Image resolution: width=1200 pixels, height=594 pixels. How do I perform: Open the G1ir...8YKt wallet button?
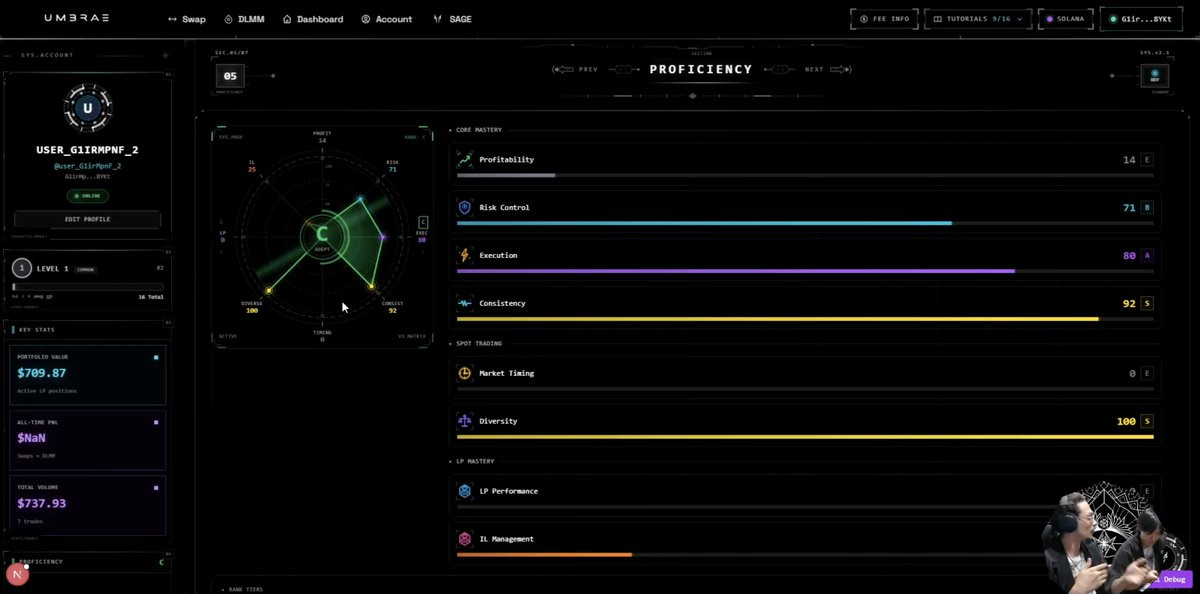point(1140,19)
